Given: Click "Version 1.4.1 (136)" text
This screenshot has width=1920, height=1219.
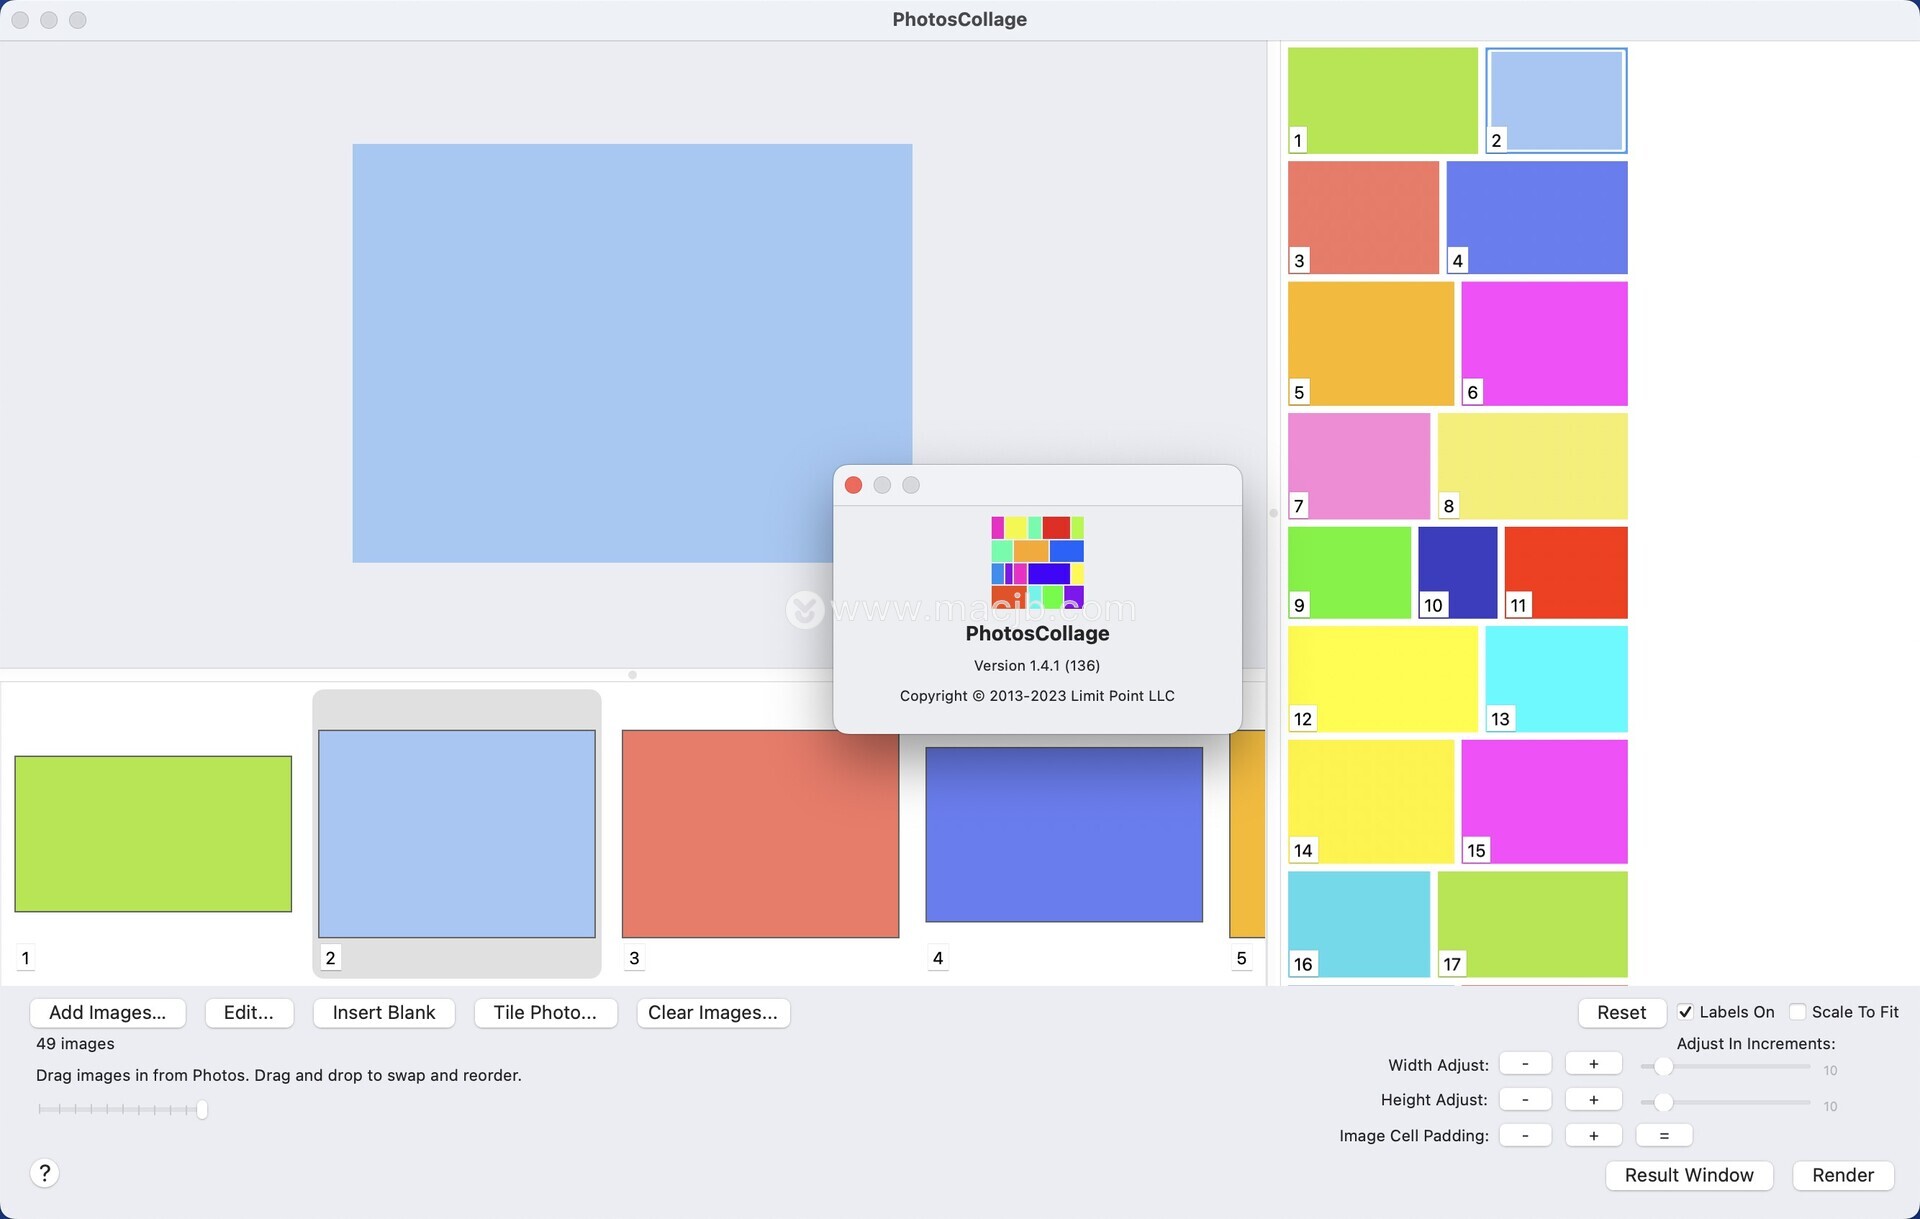Looking at the screenshot, I should click(x=1037, y=666).
